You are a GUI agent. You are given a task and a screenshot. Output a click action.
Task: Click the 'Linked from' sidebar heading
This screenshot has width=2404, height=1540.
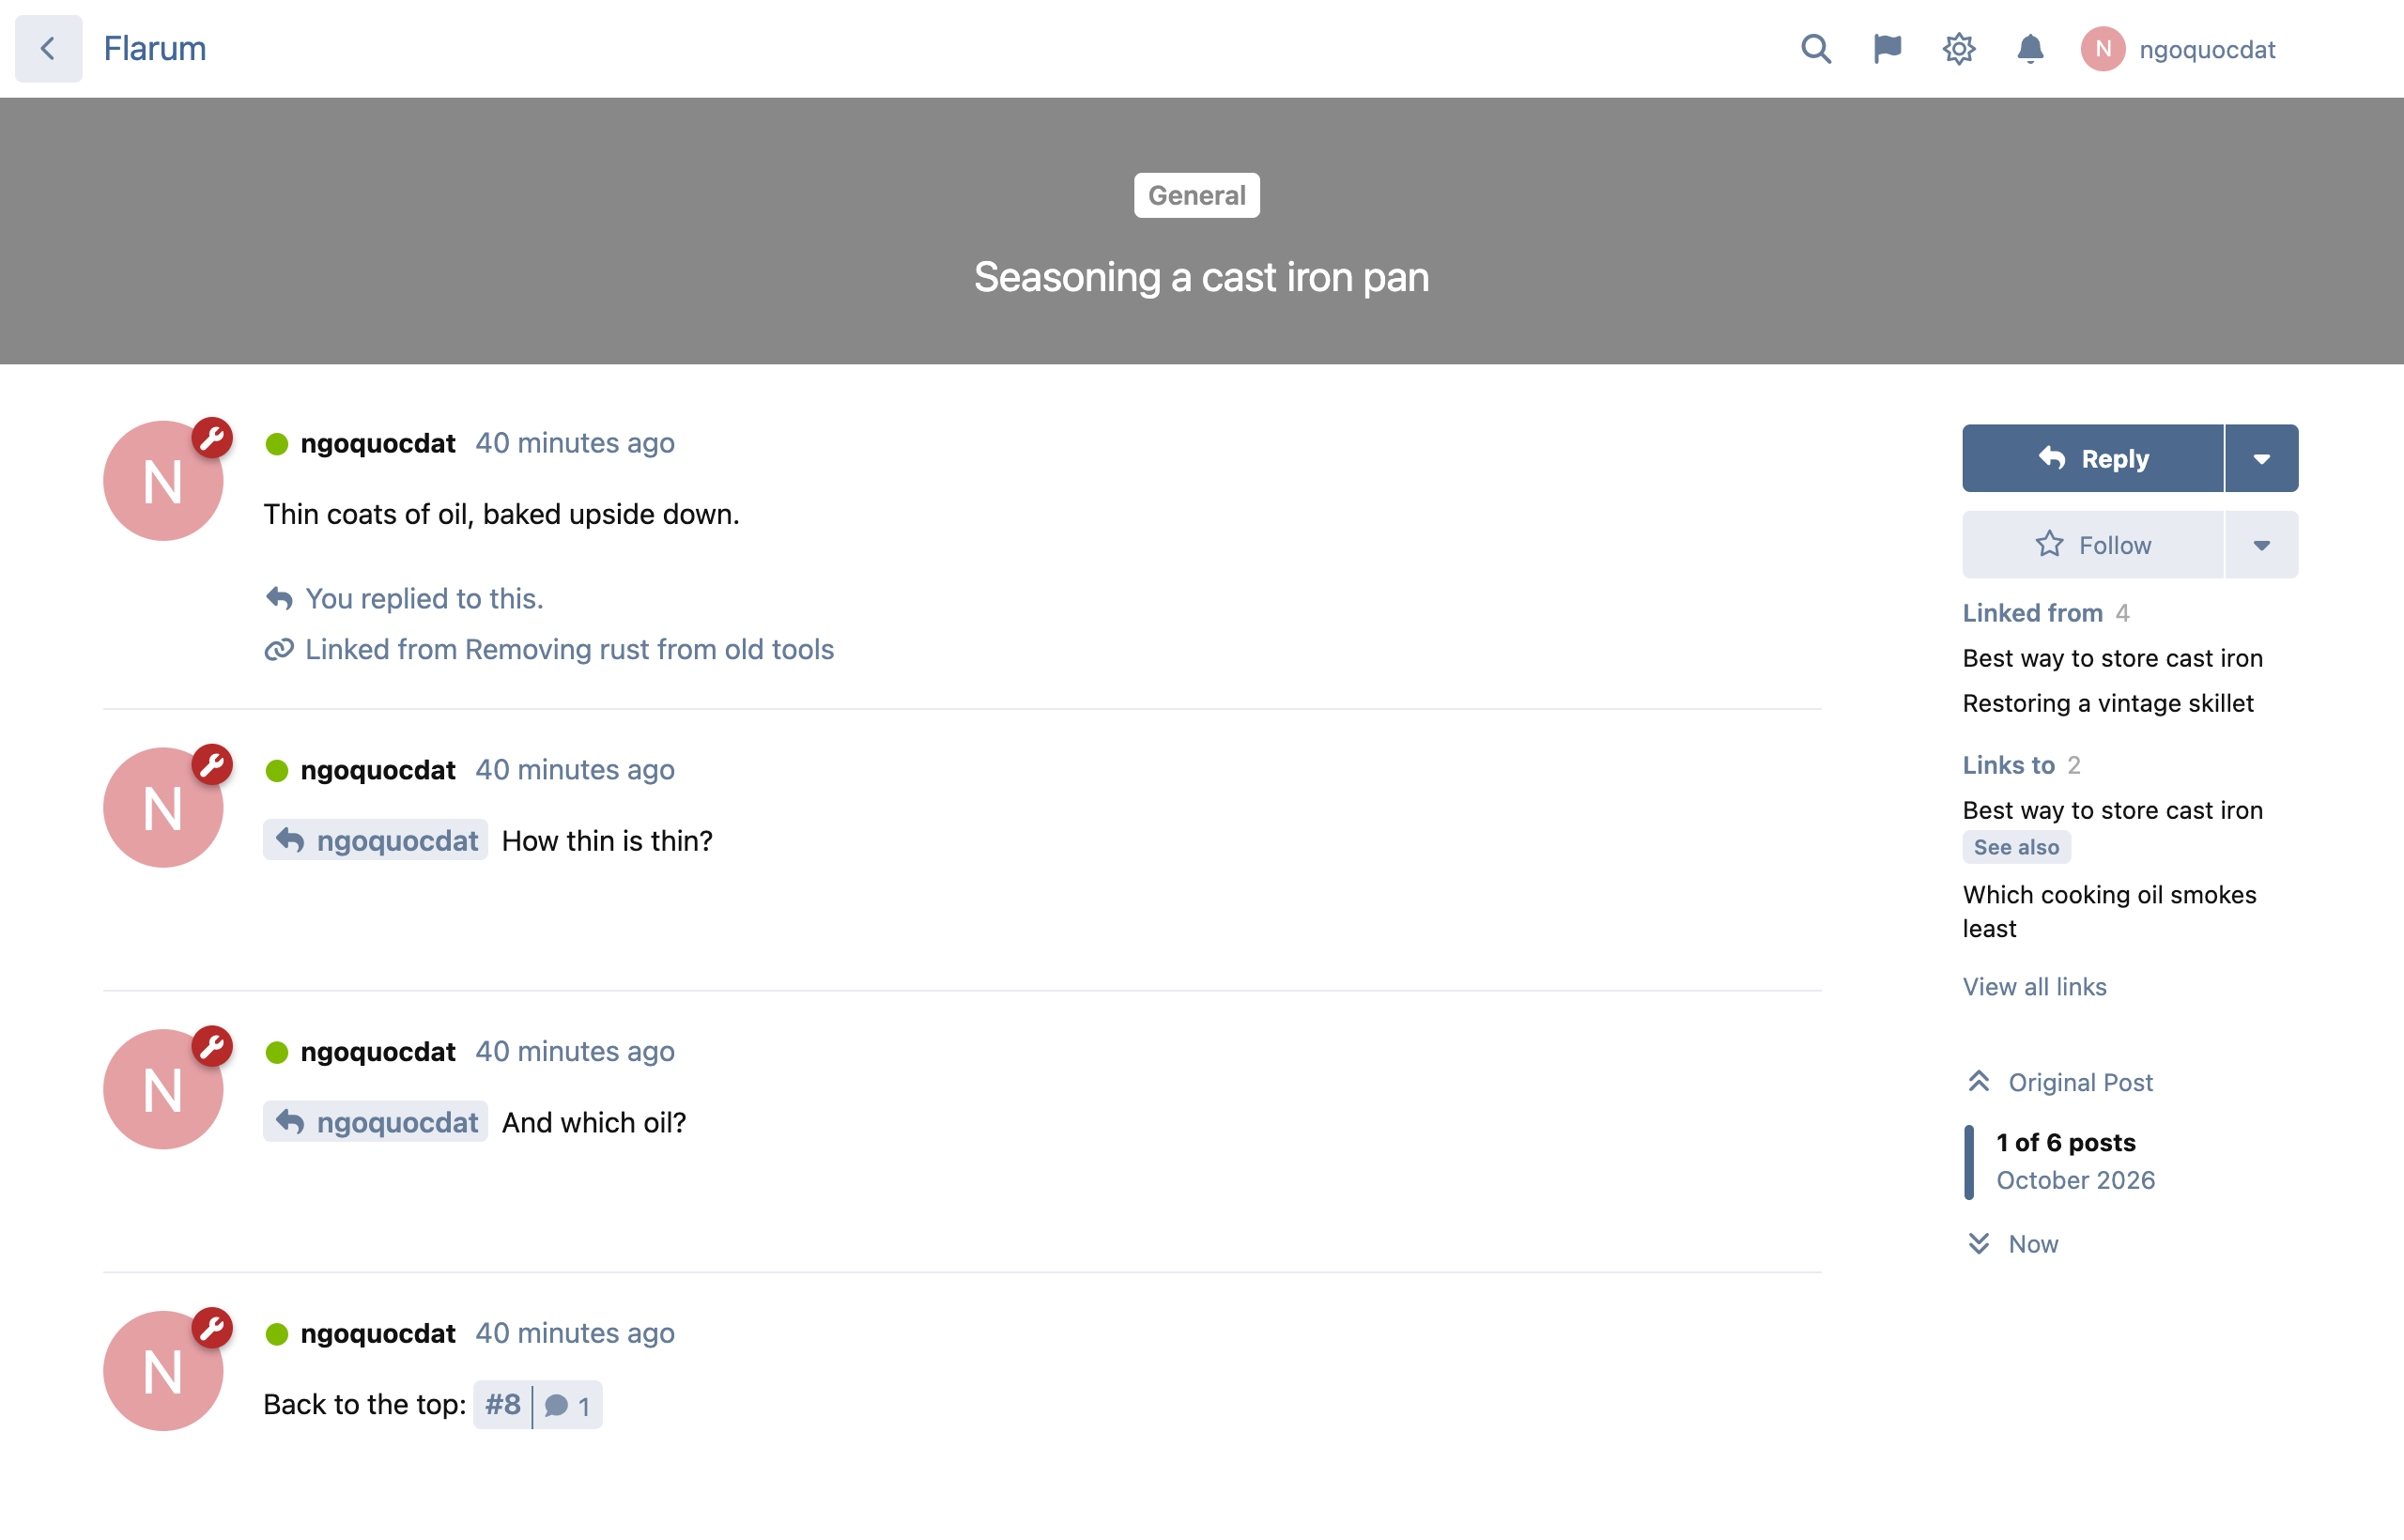[2033, 613]
